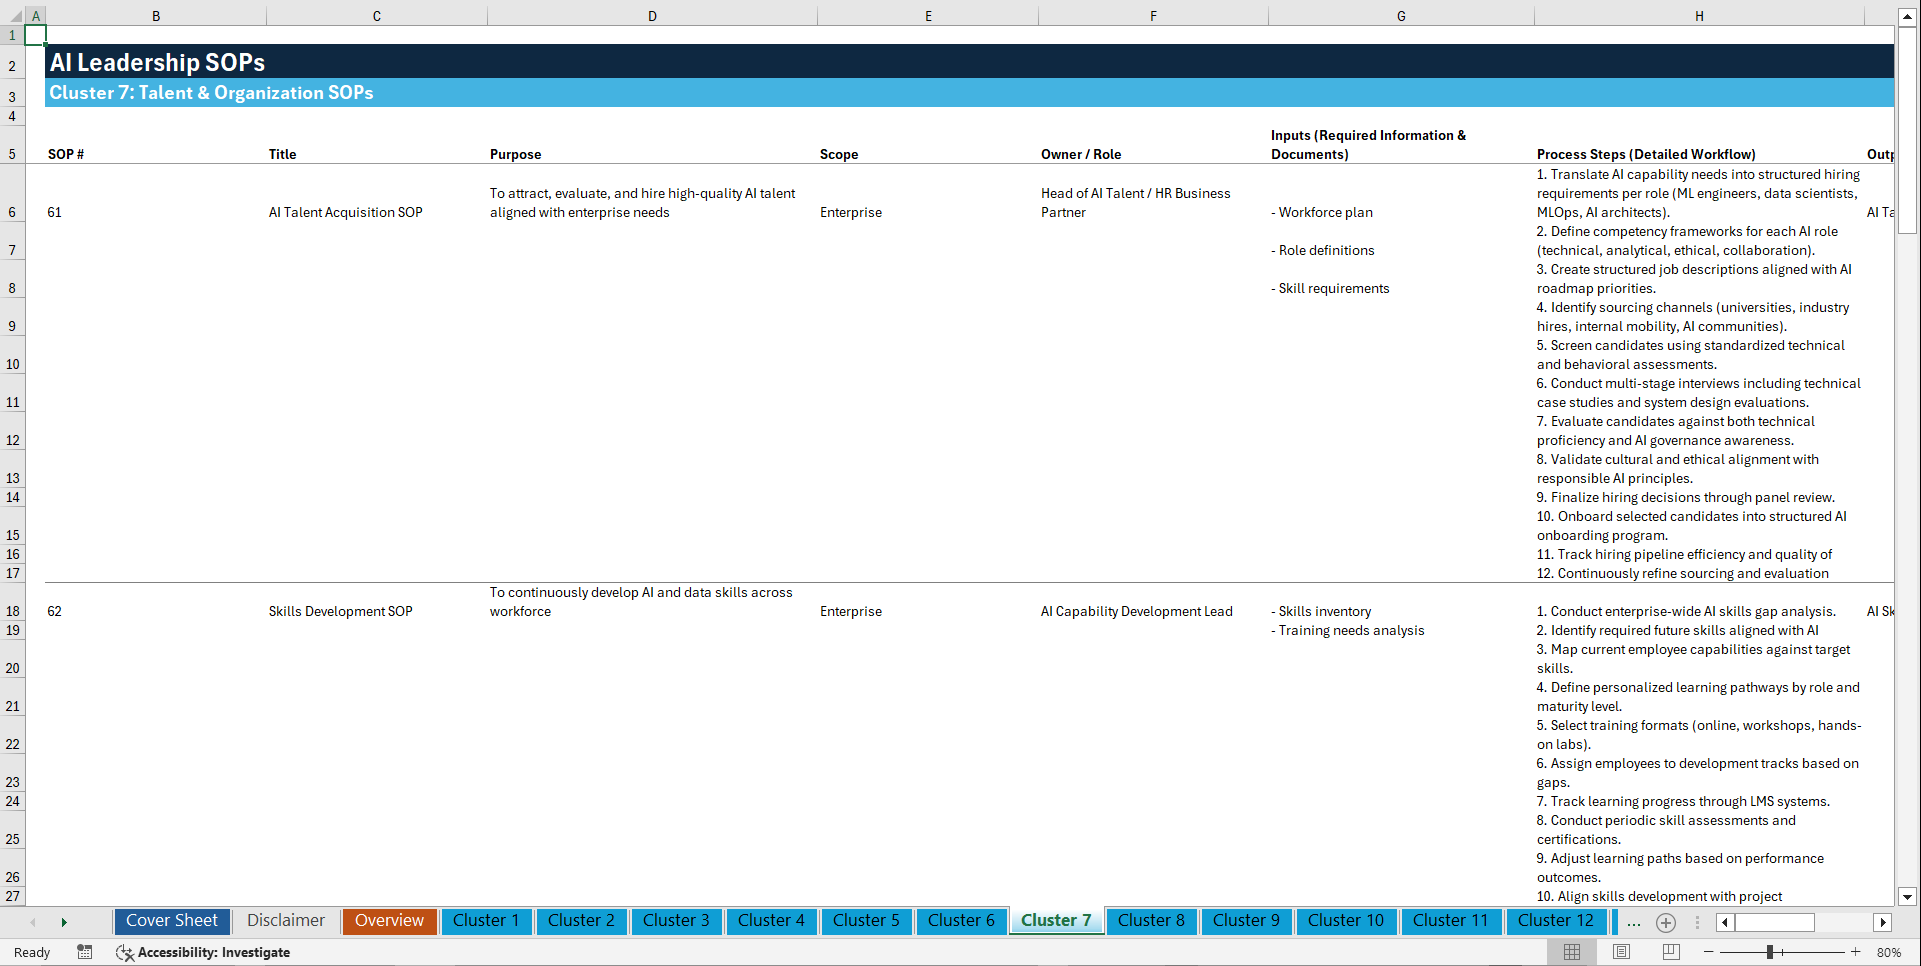Switch to Cluster 6 sheet
Screen dimensions: 1921x966
point(961,921)
